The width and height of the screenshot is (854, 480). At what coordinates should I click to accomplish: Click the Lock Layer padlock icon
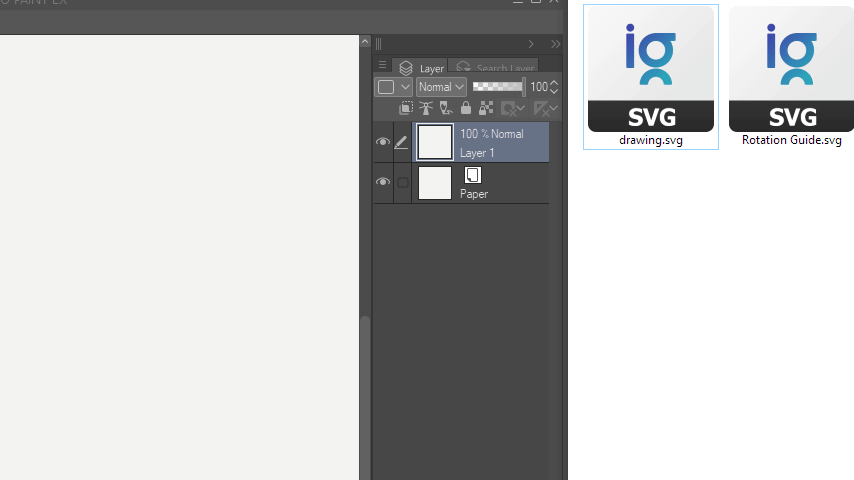466,108
